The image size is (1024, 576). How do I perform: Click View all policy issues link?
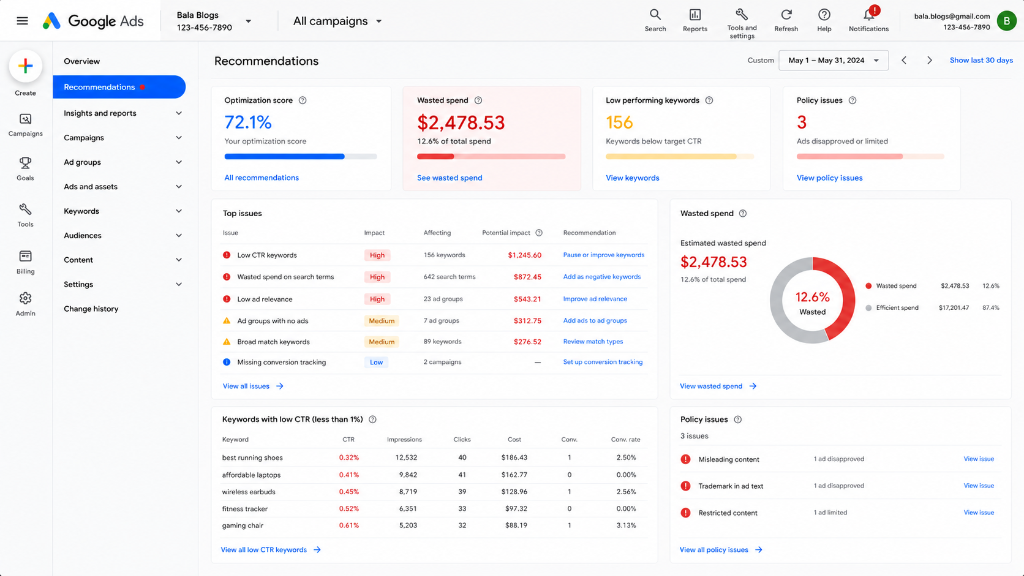[721, 550]
